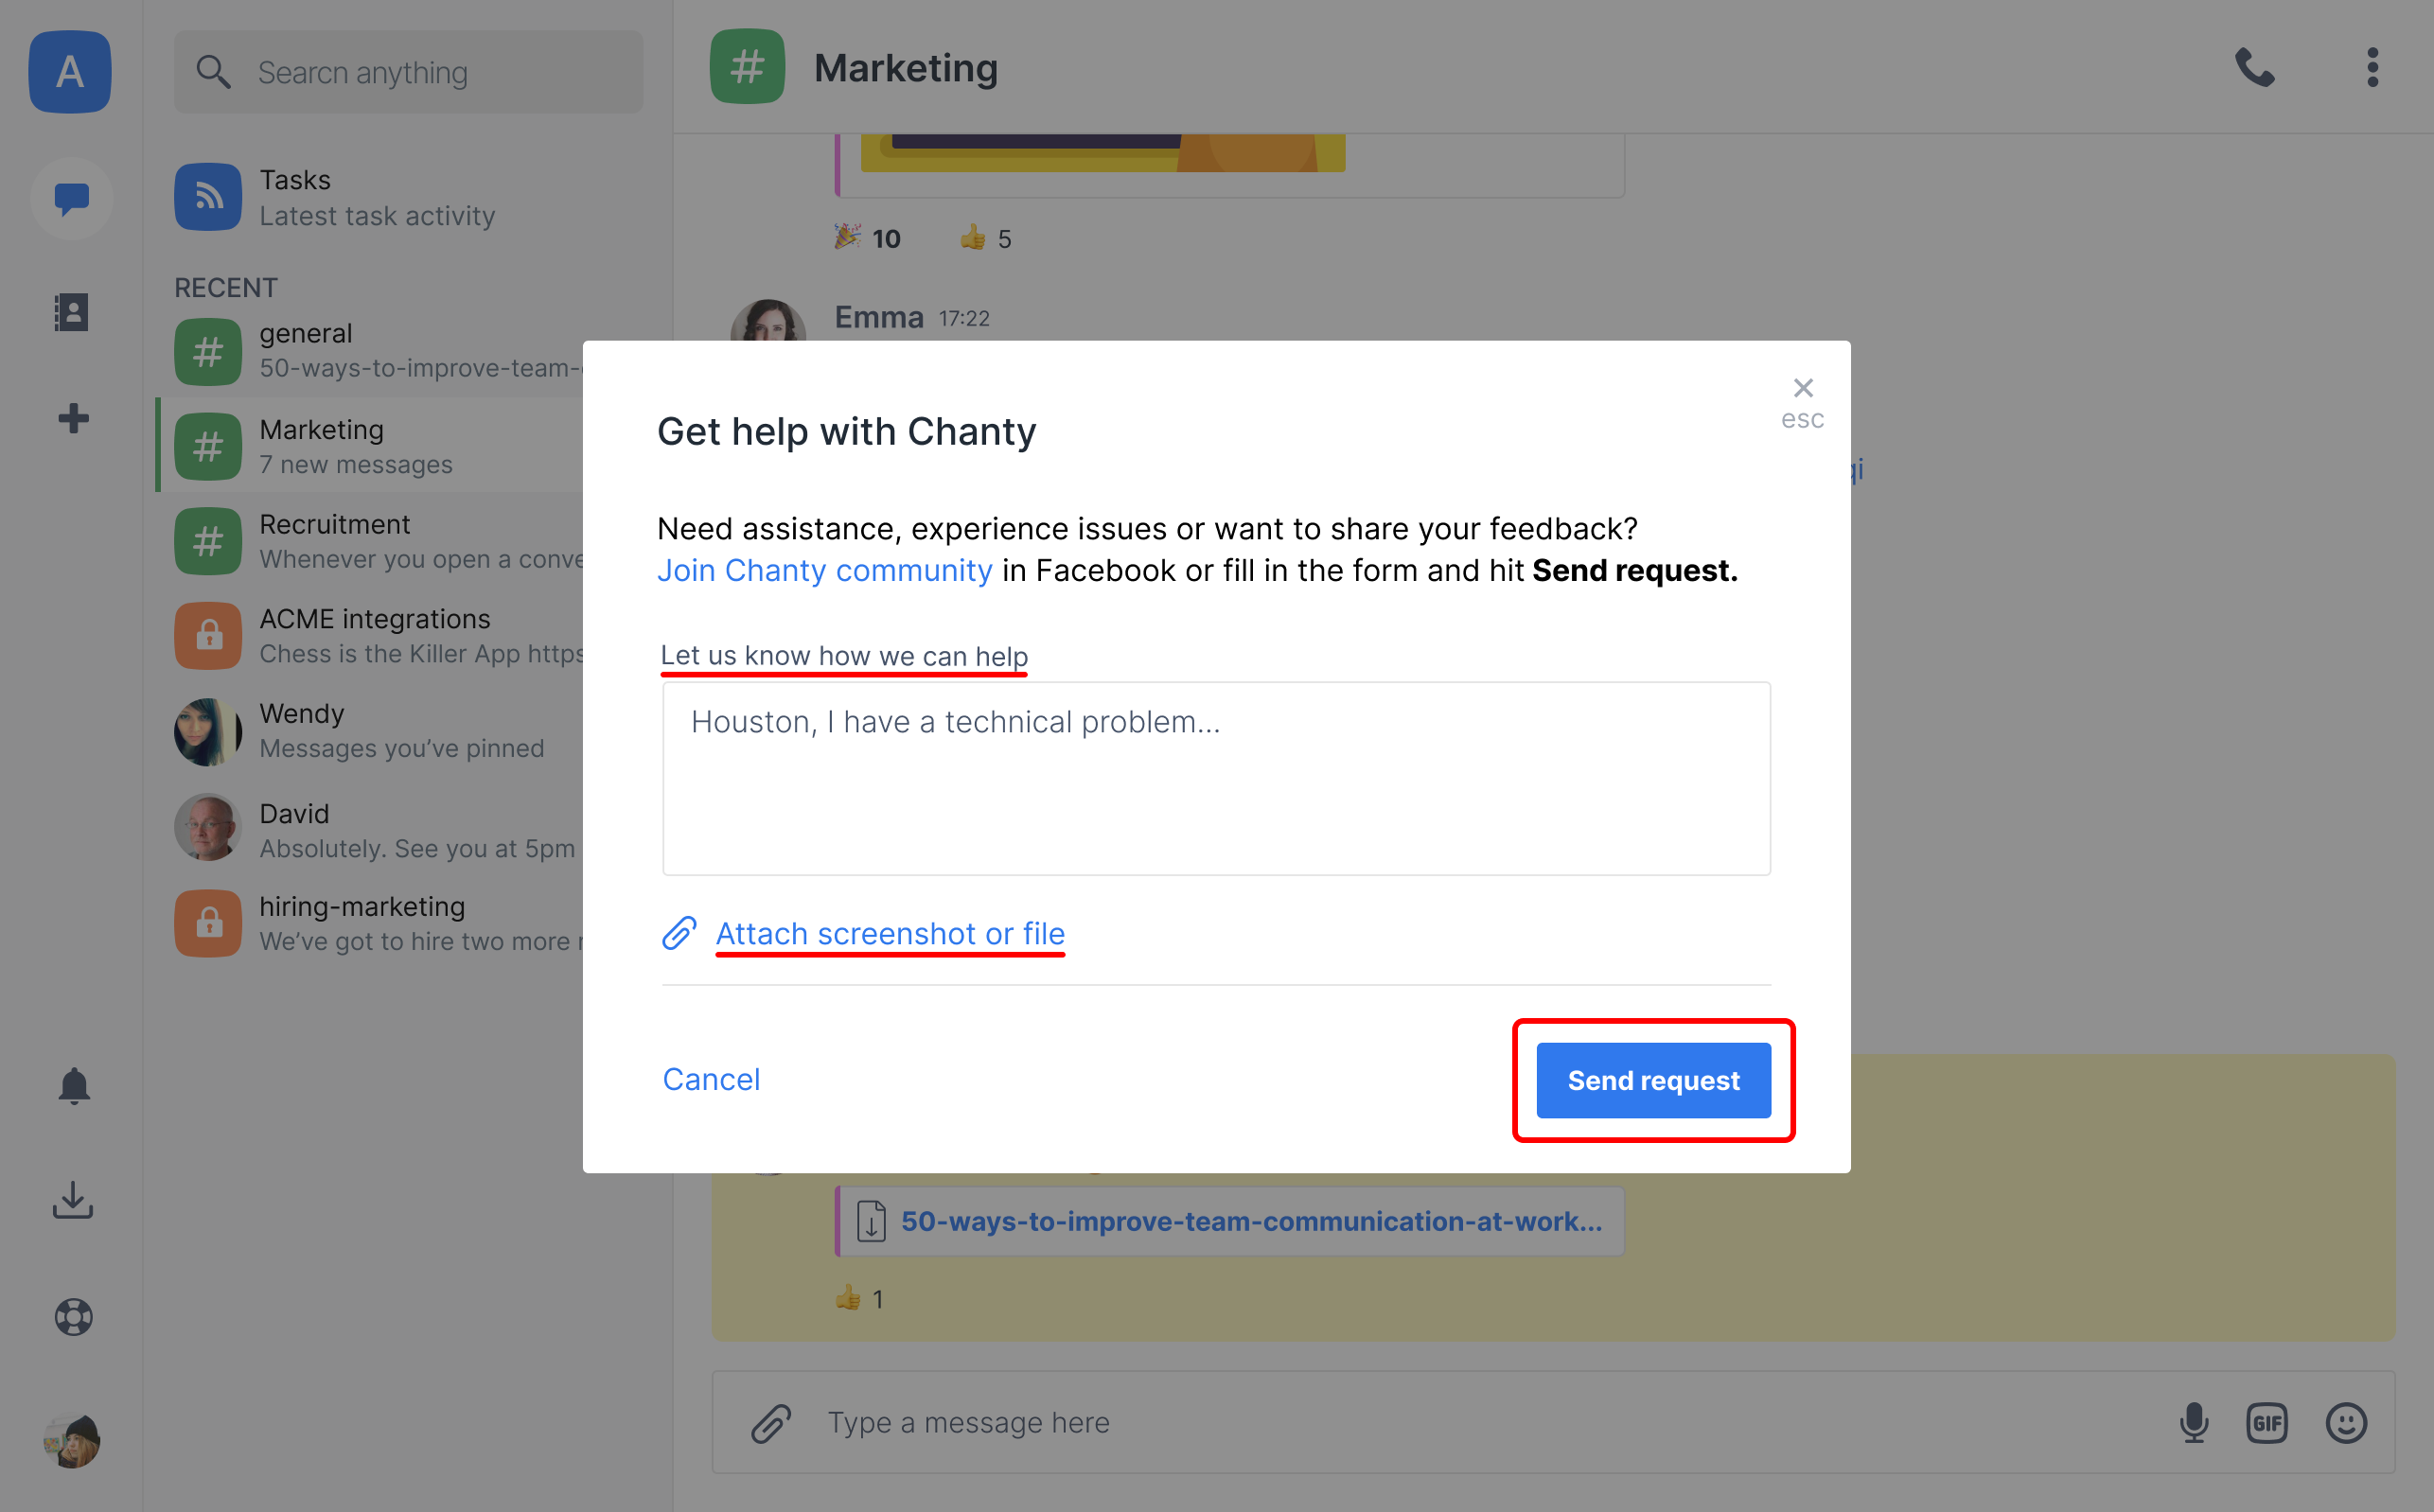Close the dialog with the X

coord(1803,388)
